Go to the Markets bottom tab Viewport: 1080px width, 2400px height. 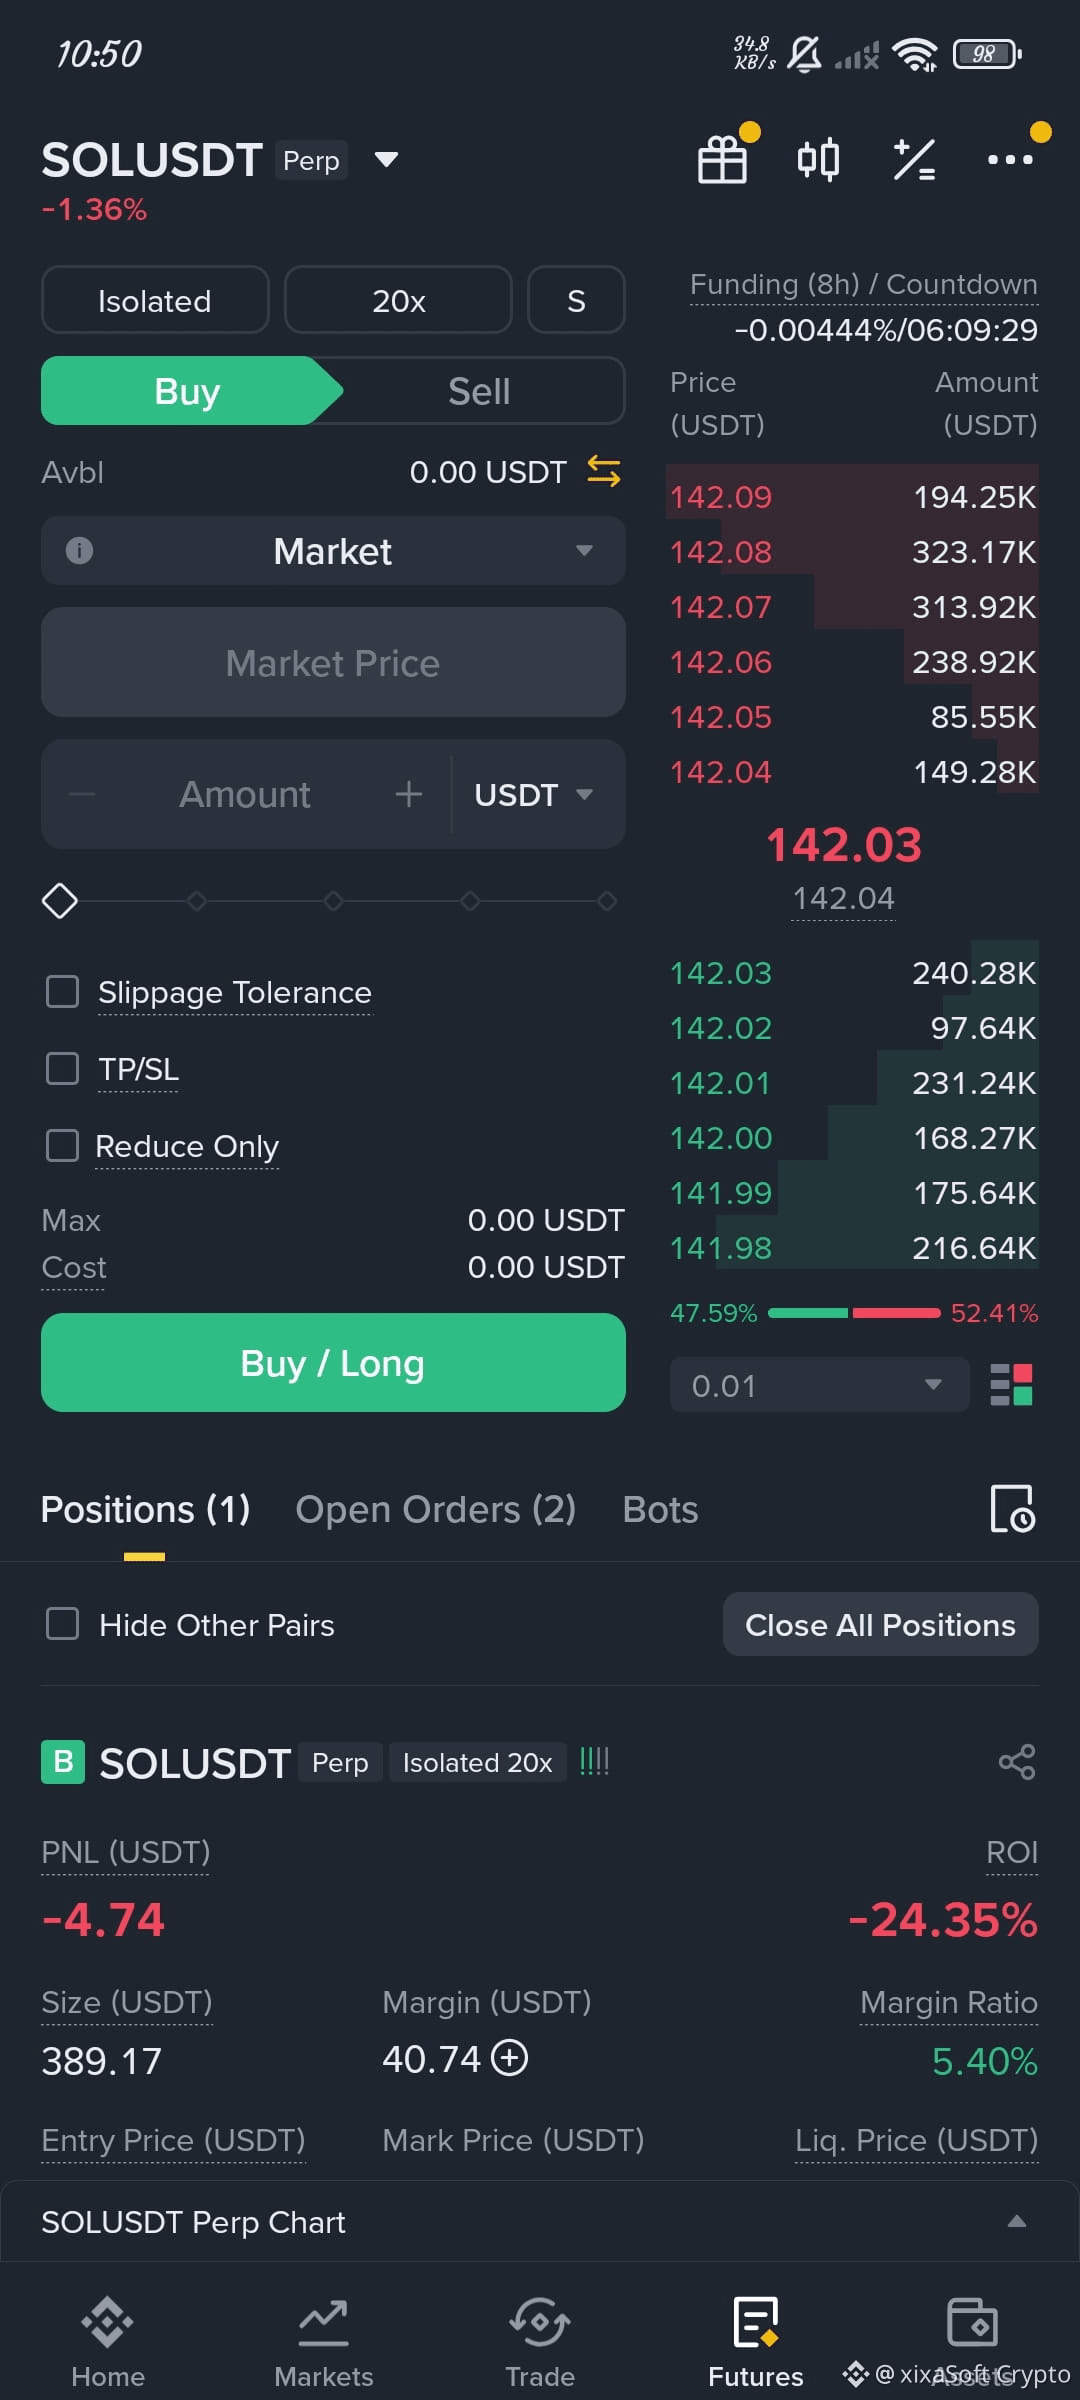tap(324, 2342)
